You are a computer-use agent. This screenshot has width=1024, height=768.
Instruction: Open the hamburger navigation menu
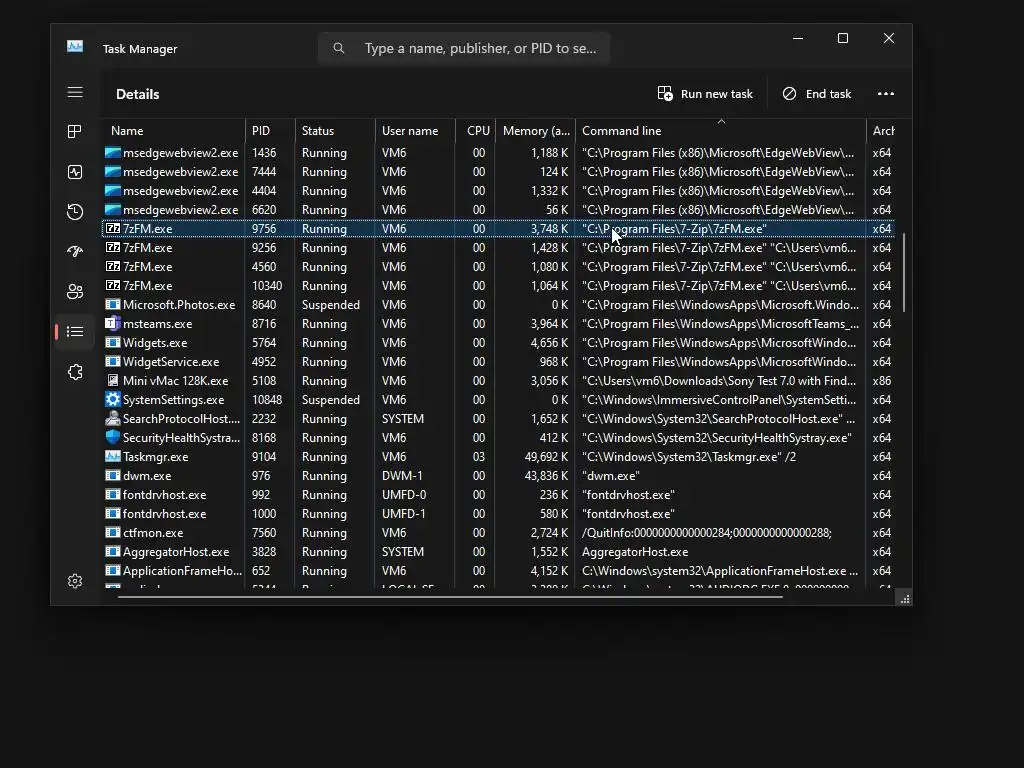(75, 92)
